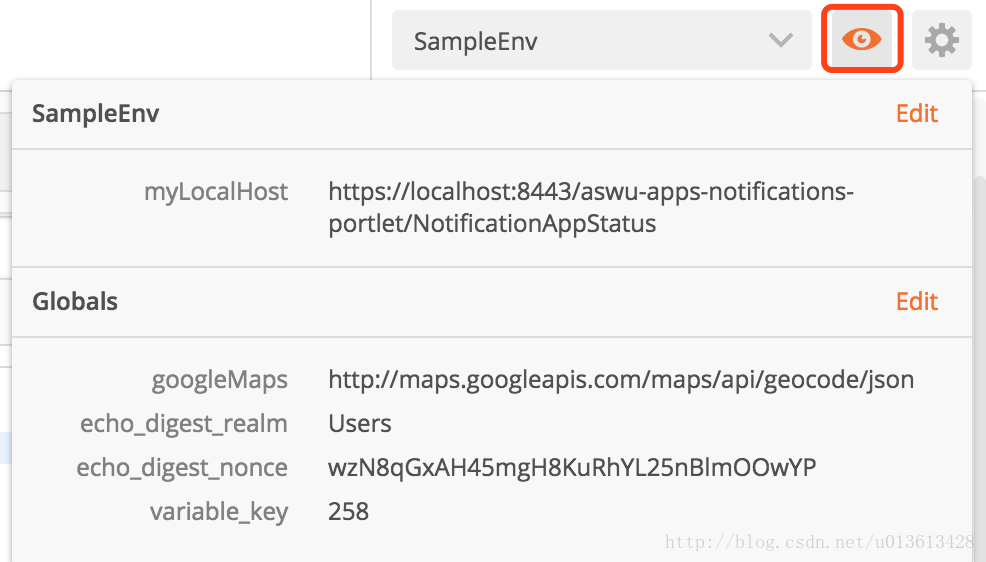Select the echo_digest_nonce variable name
The height and width of the screenshot is (562, 986).
click(182, 468)
